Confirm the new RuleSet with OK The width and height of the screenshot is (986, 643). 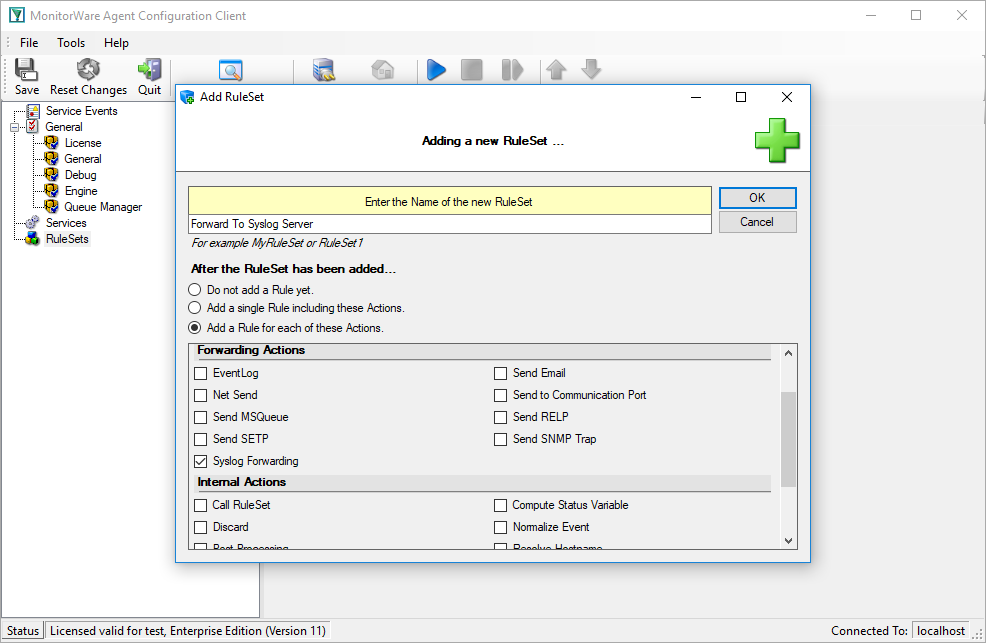click(x=757, y=198)
